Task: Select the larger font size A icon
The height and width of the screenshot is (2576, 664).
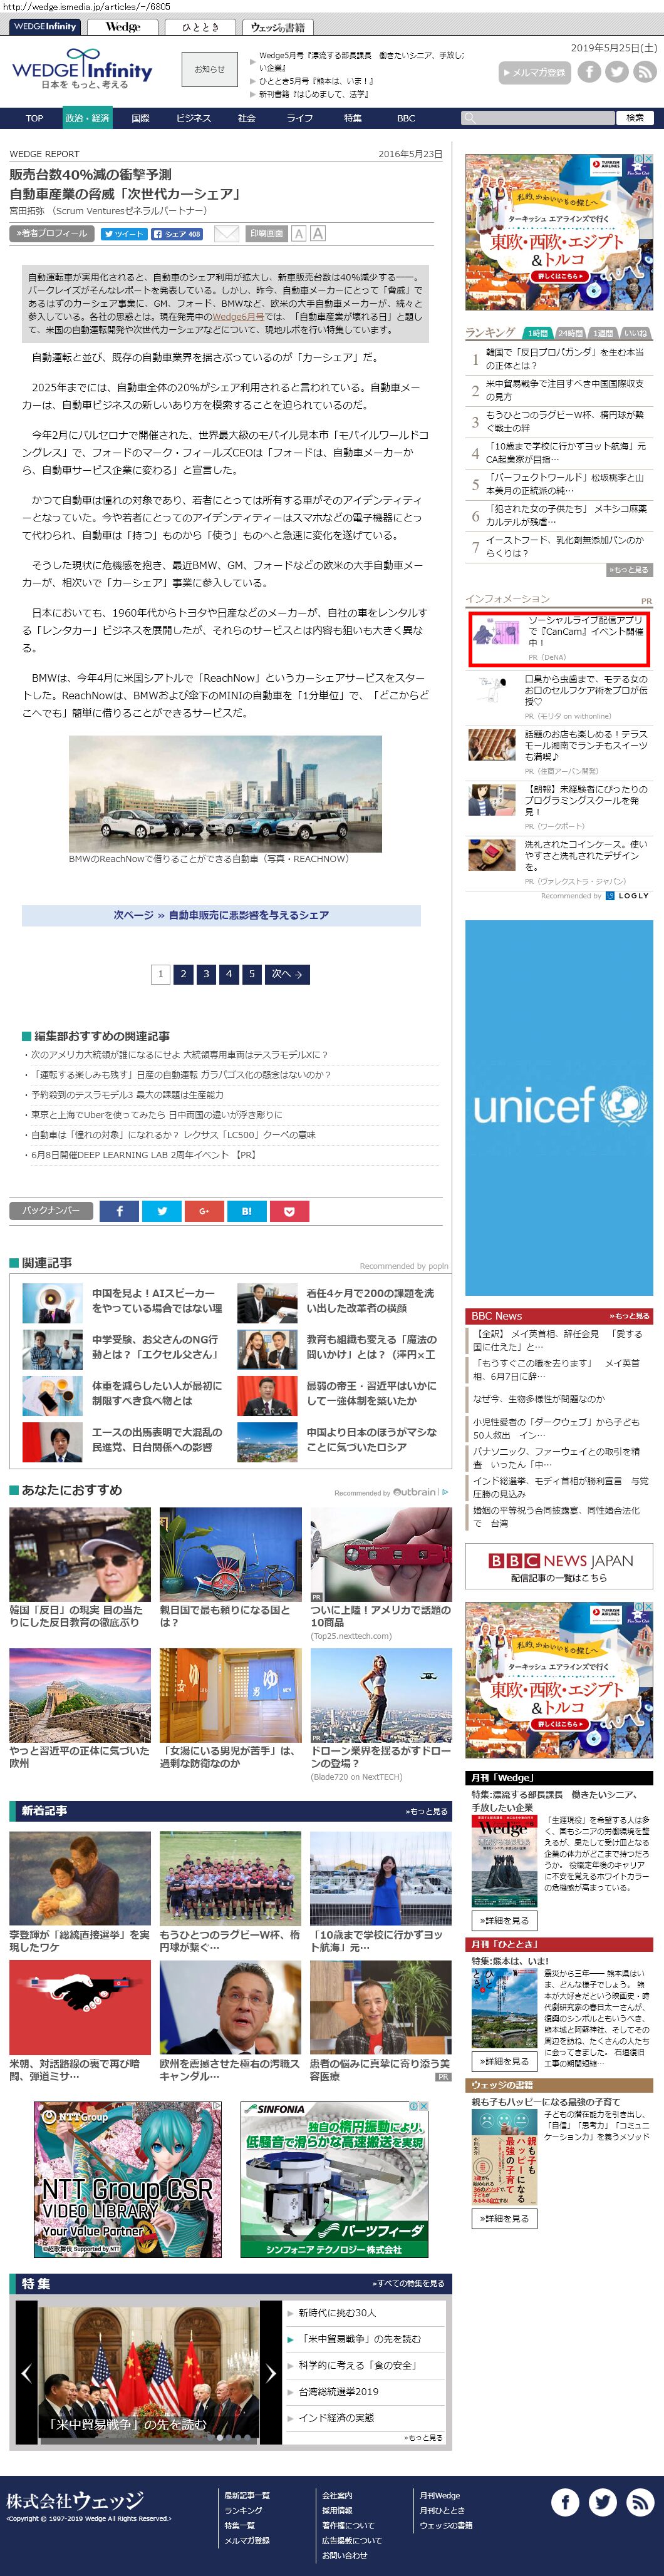Action: coord(317,233)
